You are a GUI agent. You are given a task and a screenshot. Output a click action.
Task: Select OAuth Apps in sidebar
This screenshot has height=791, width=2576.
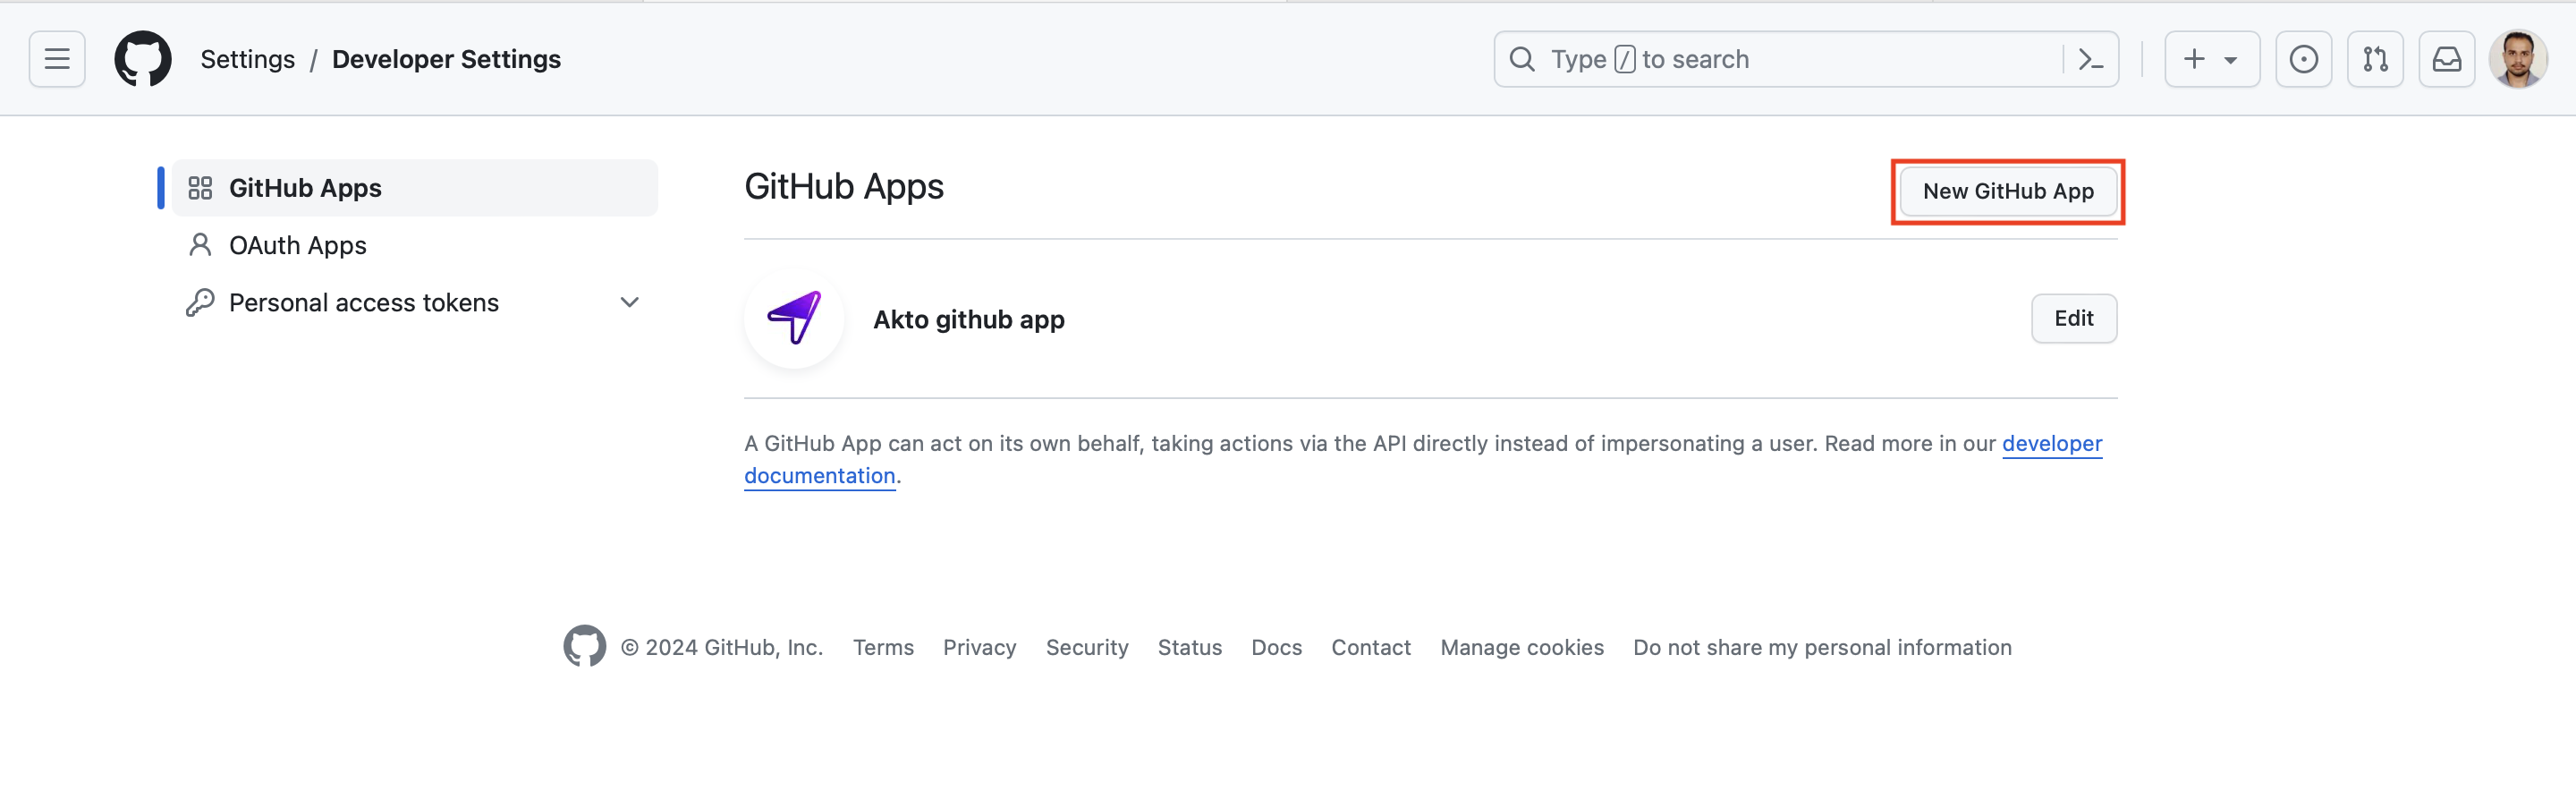tap(297, 245)
